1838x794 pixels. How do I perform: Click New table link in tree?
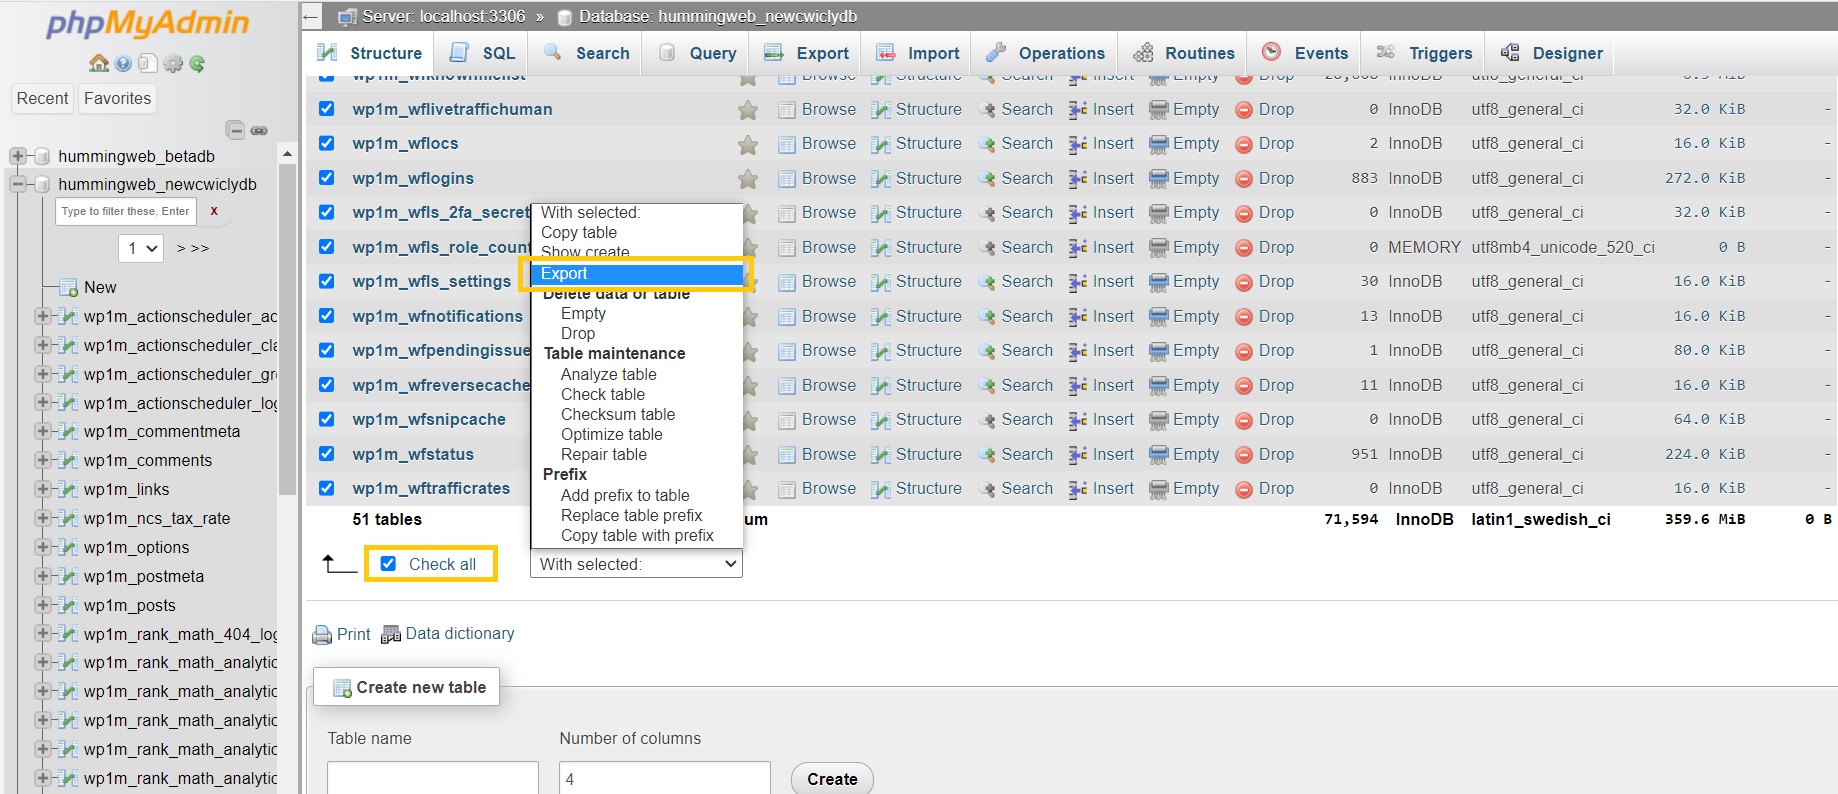(x=100, y=287)
